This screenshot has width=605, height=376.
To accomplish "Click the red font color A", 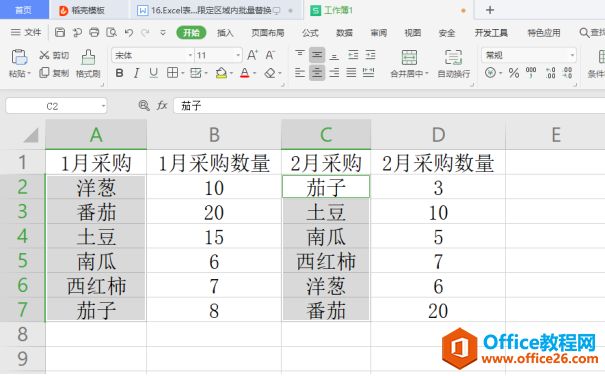I will [244, 73].
